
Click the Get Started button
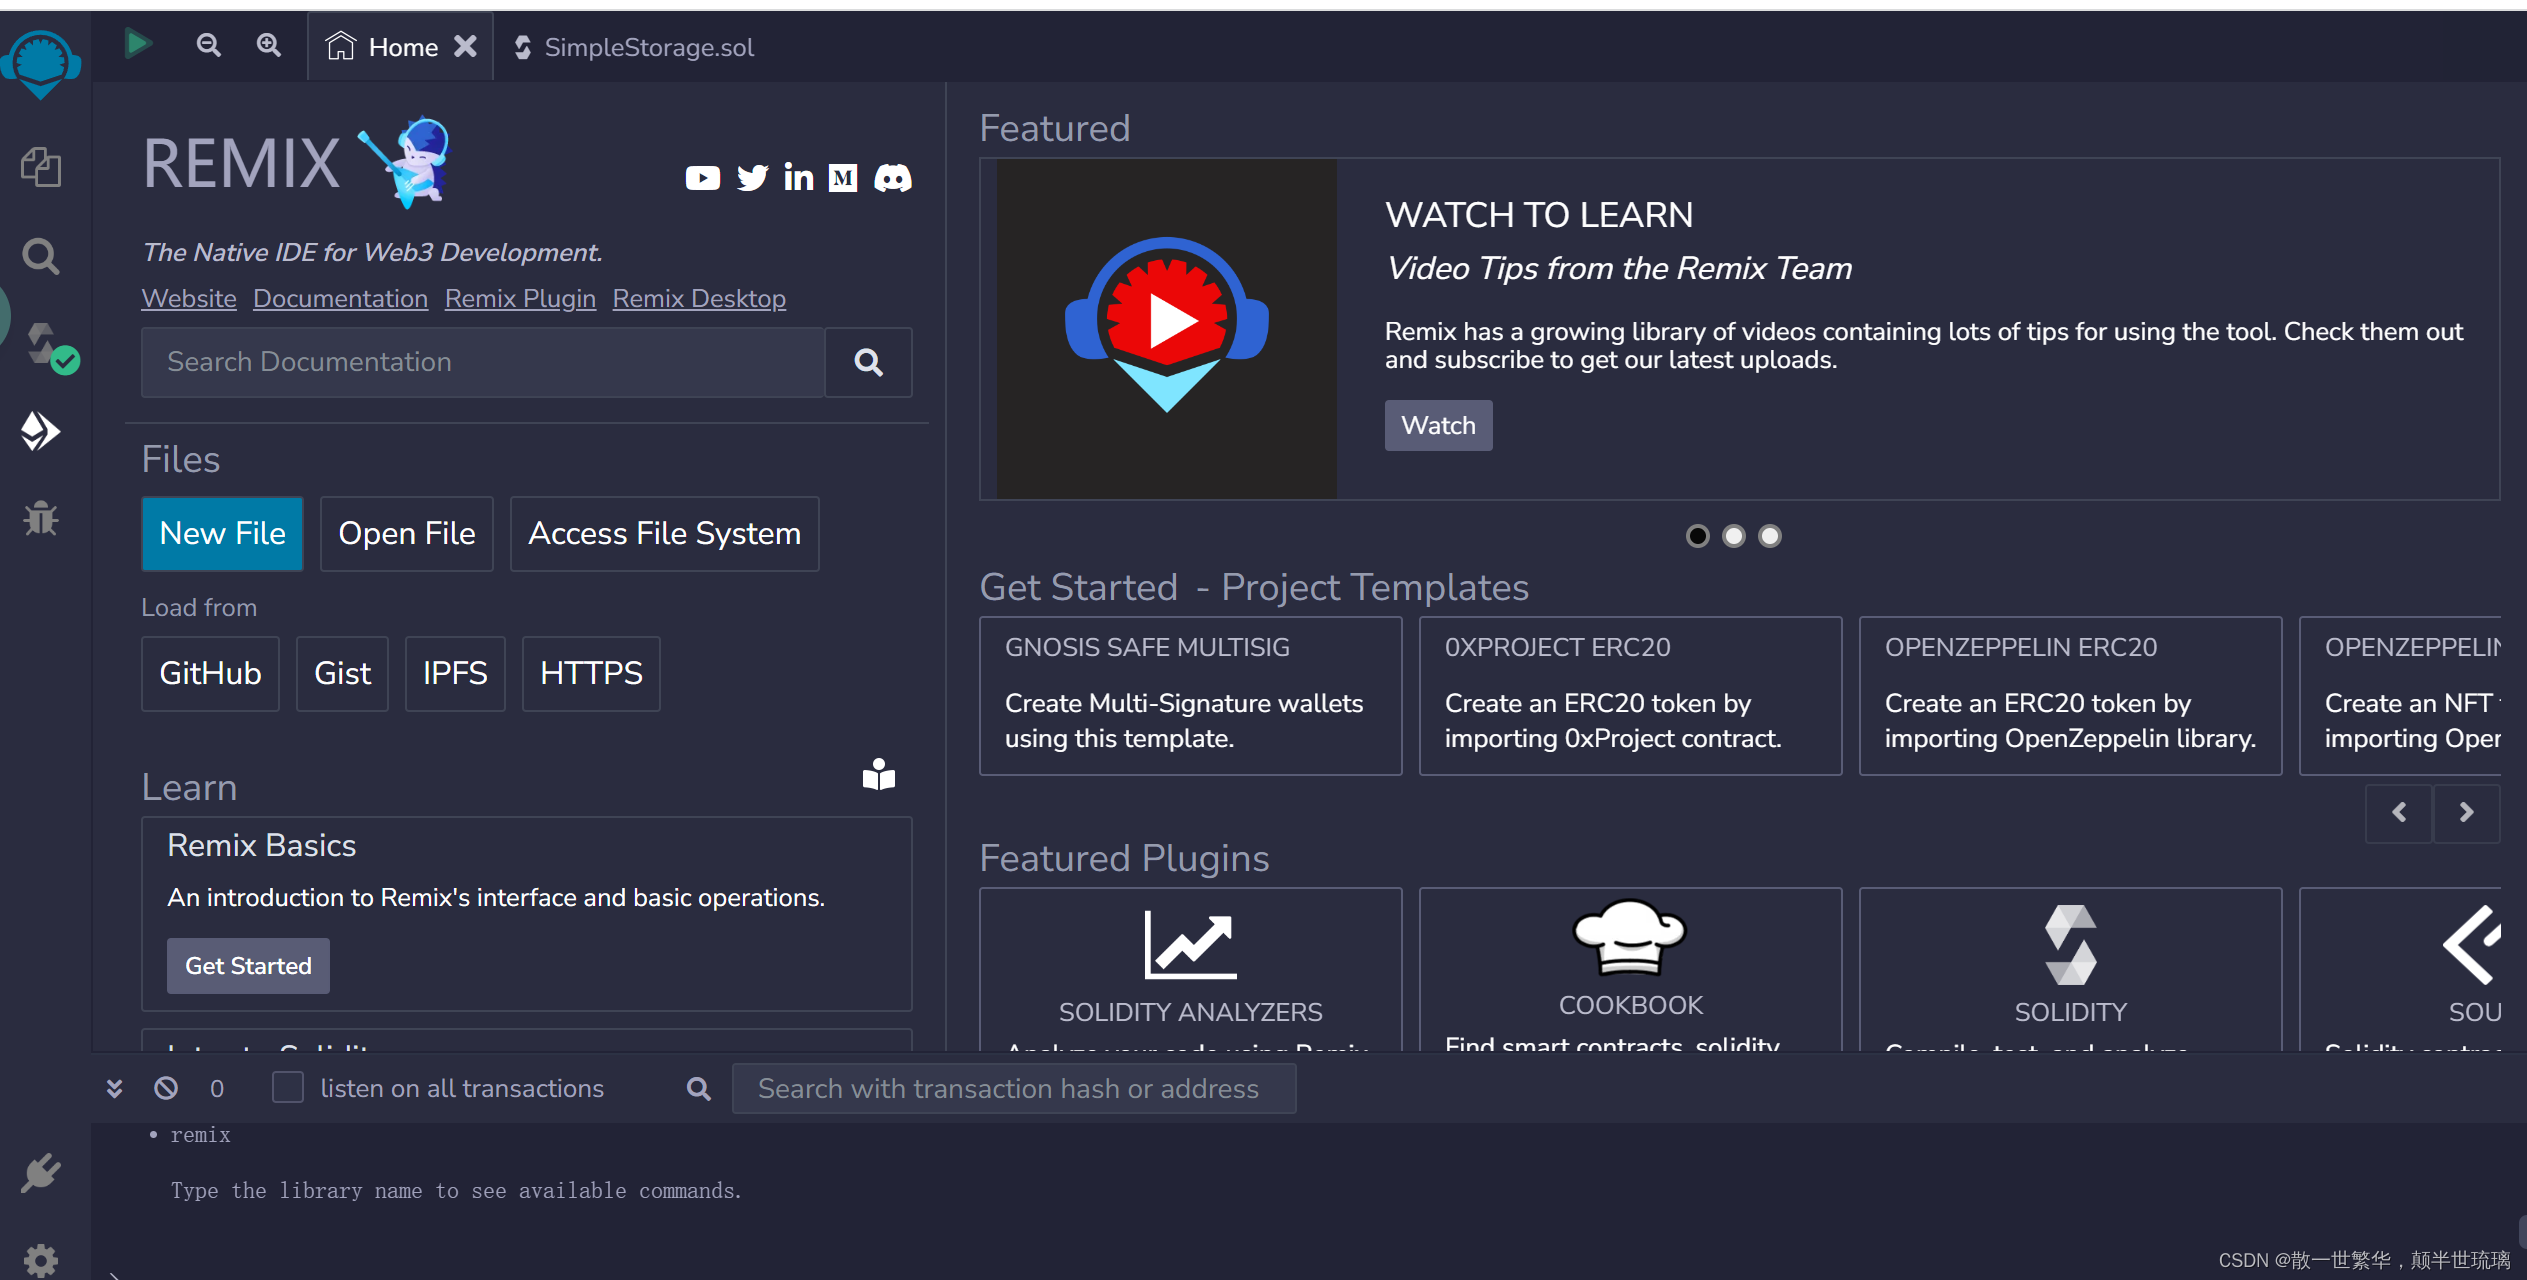[248, 967]
